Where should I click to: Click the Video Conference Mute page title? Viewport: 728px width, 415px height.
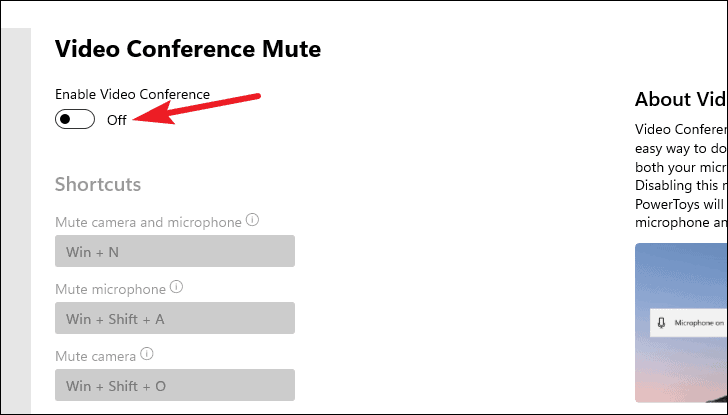pyautogui.click(x=188, y=49)
